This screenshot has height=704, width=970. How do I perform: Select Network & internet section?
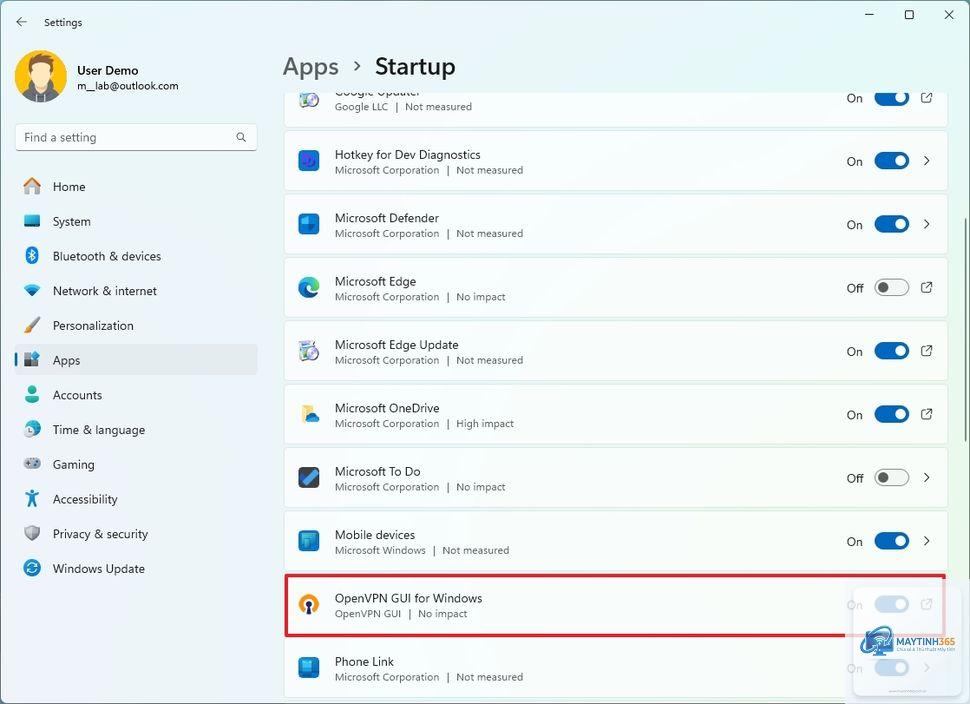(136, 290)
